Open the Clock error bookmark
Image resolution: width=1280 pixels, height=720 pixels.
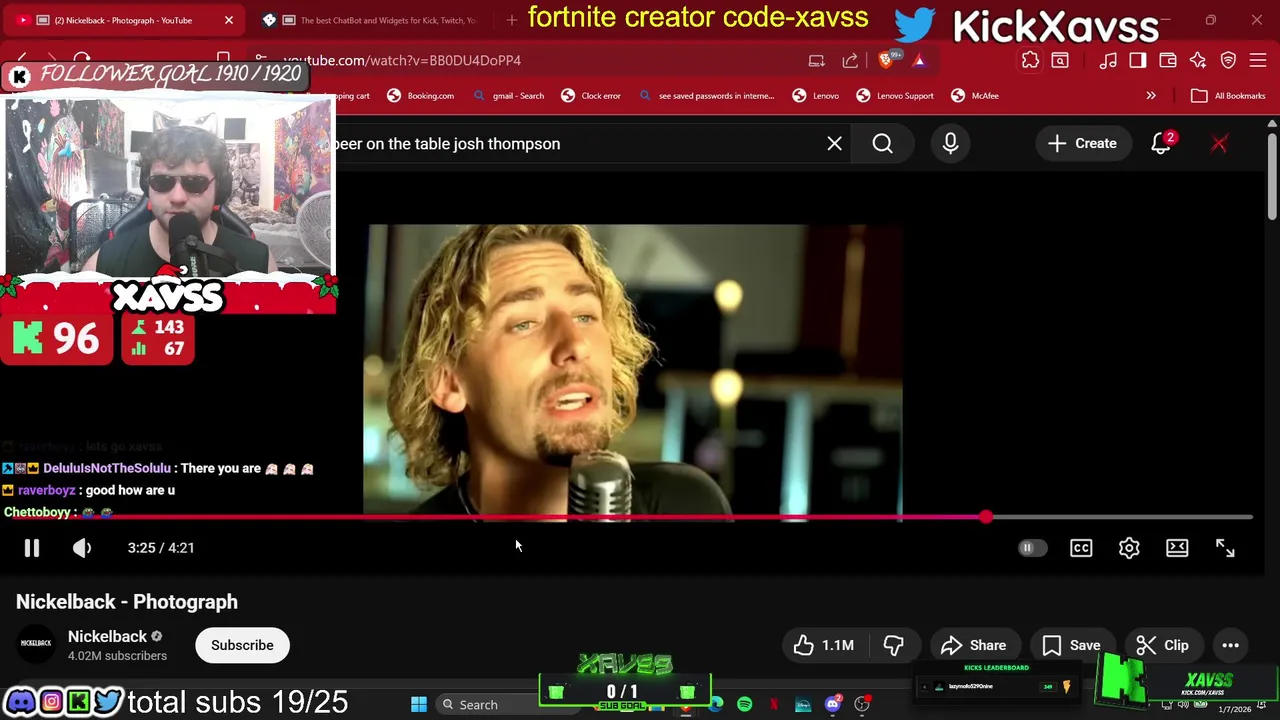(x=591, y=96)
